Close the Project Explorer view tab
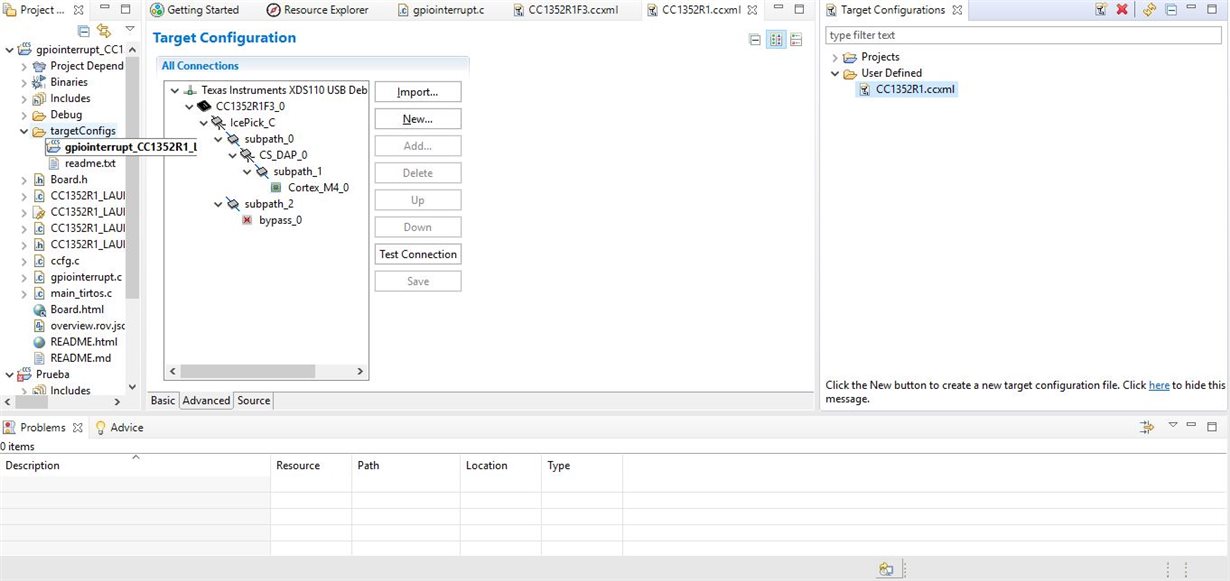The image size is (1230, 581). click(78, 9)
